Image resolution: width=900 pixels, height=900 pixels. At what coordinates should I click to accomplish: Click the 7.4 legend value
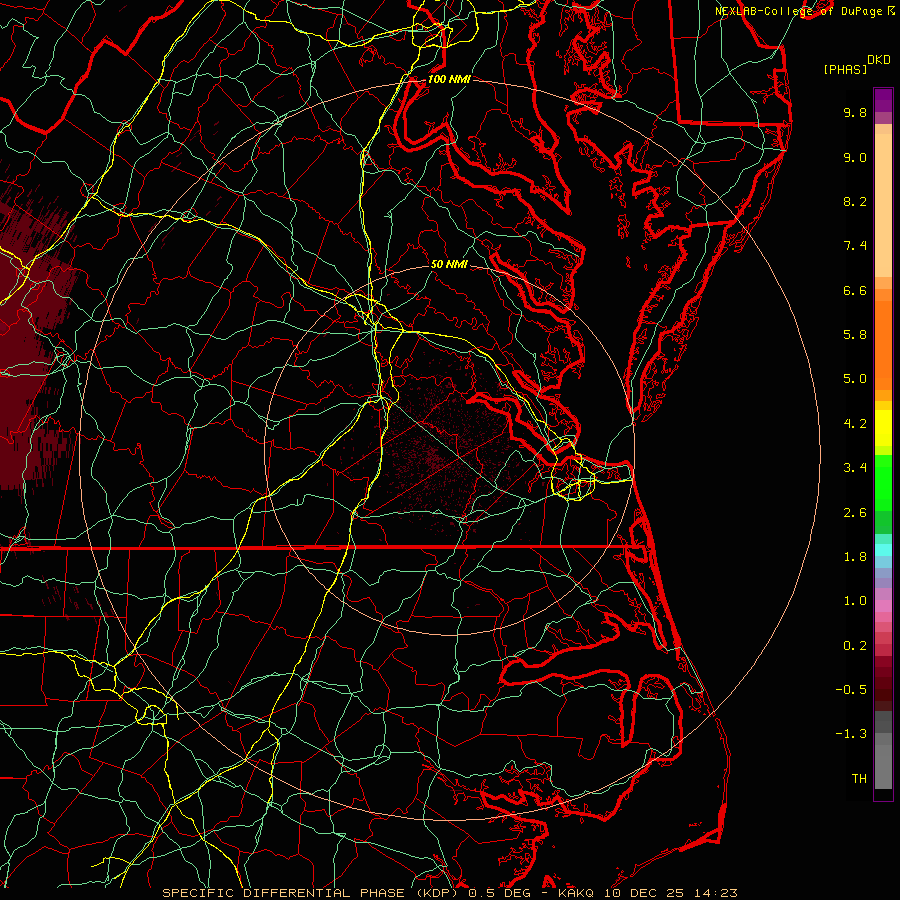(855, 246)
